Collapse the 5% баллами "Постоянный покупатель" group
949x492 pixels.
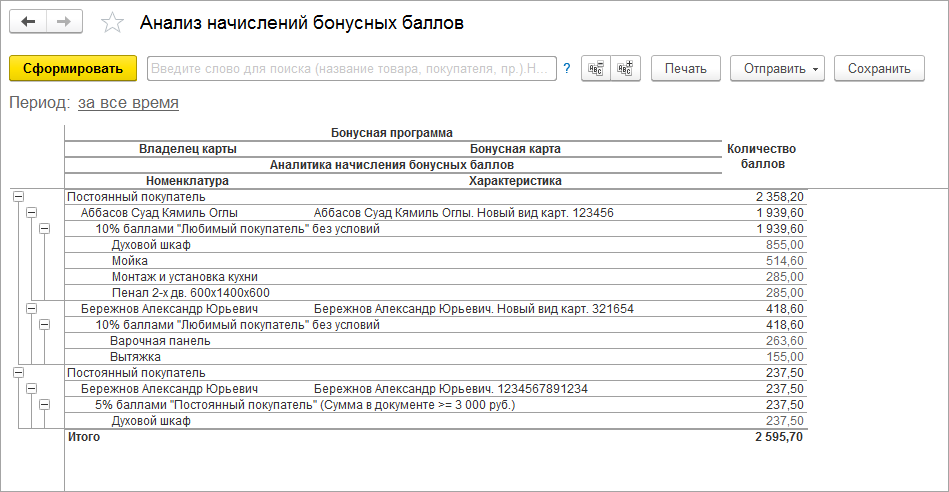click(43, 405)
